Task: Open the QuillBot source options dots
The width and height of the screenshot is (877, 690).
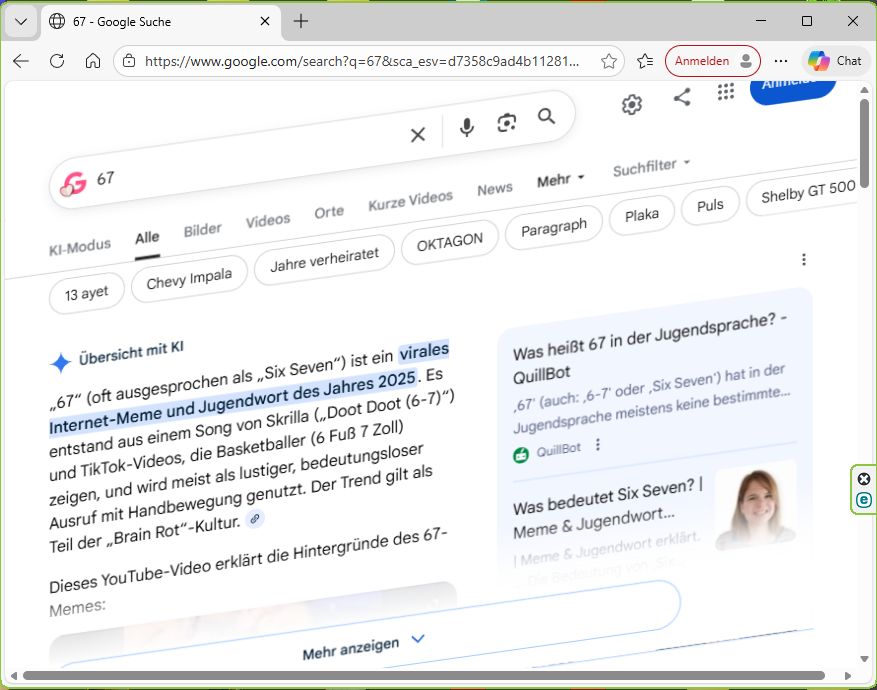Action: pyautogui.click(x=598, y=445)
